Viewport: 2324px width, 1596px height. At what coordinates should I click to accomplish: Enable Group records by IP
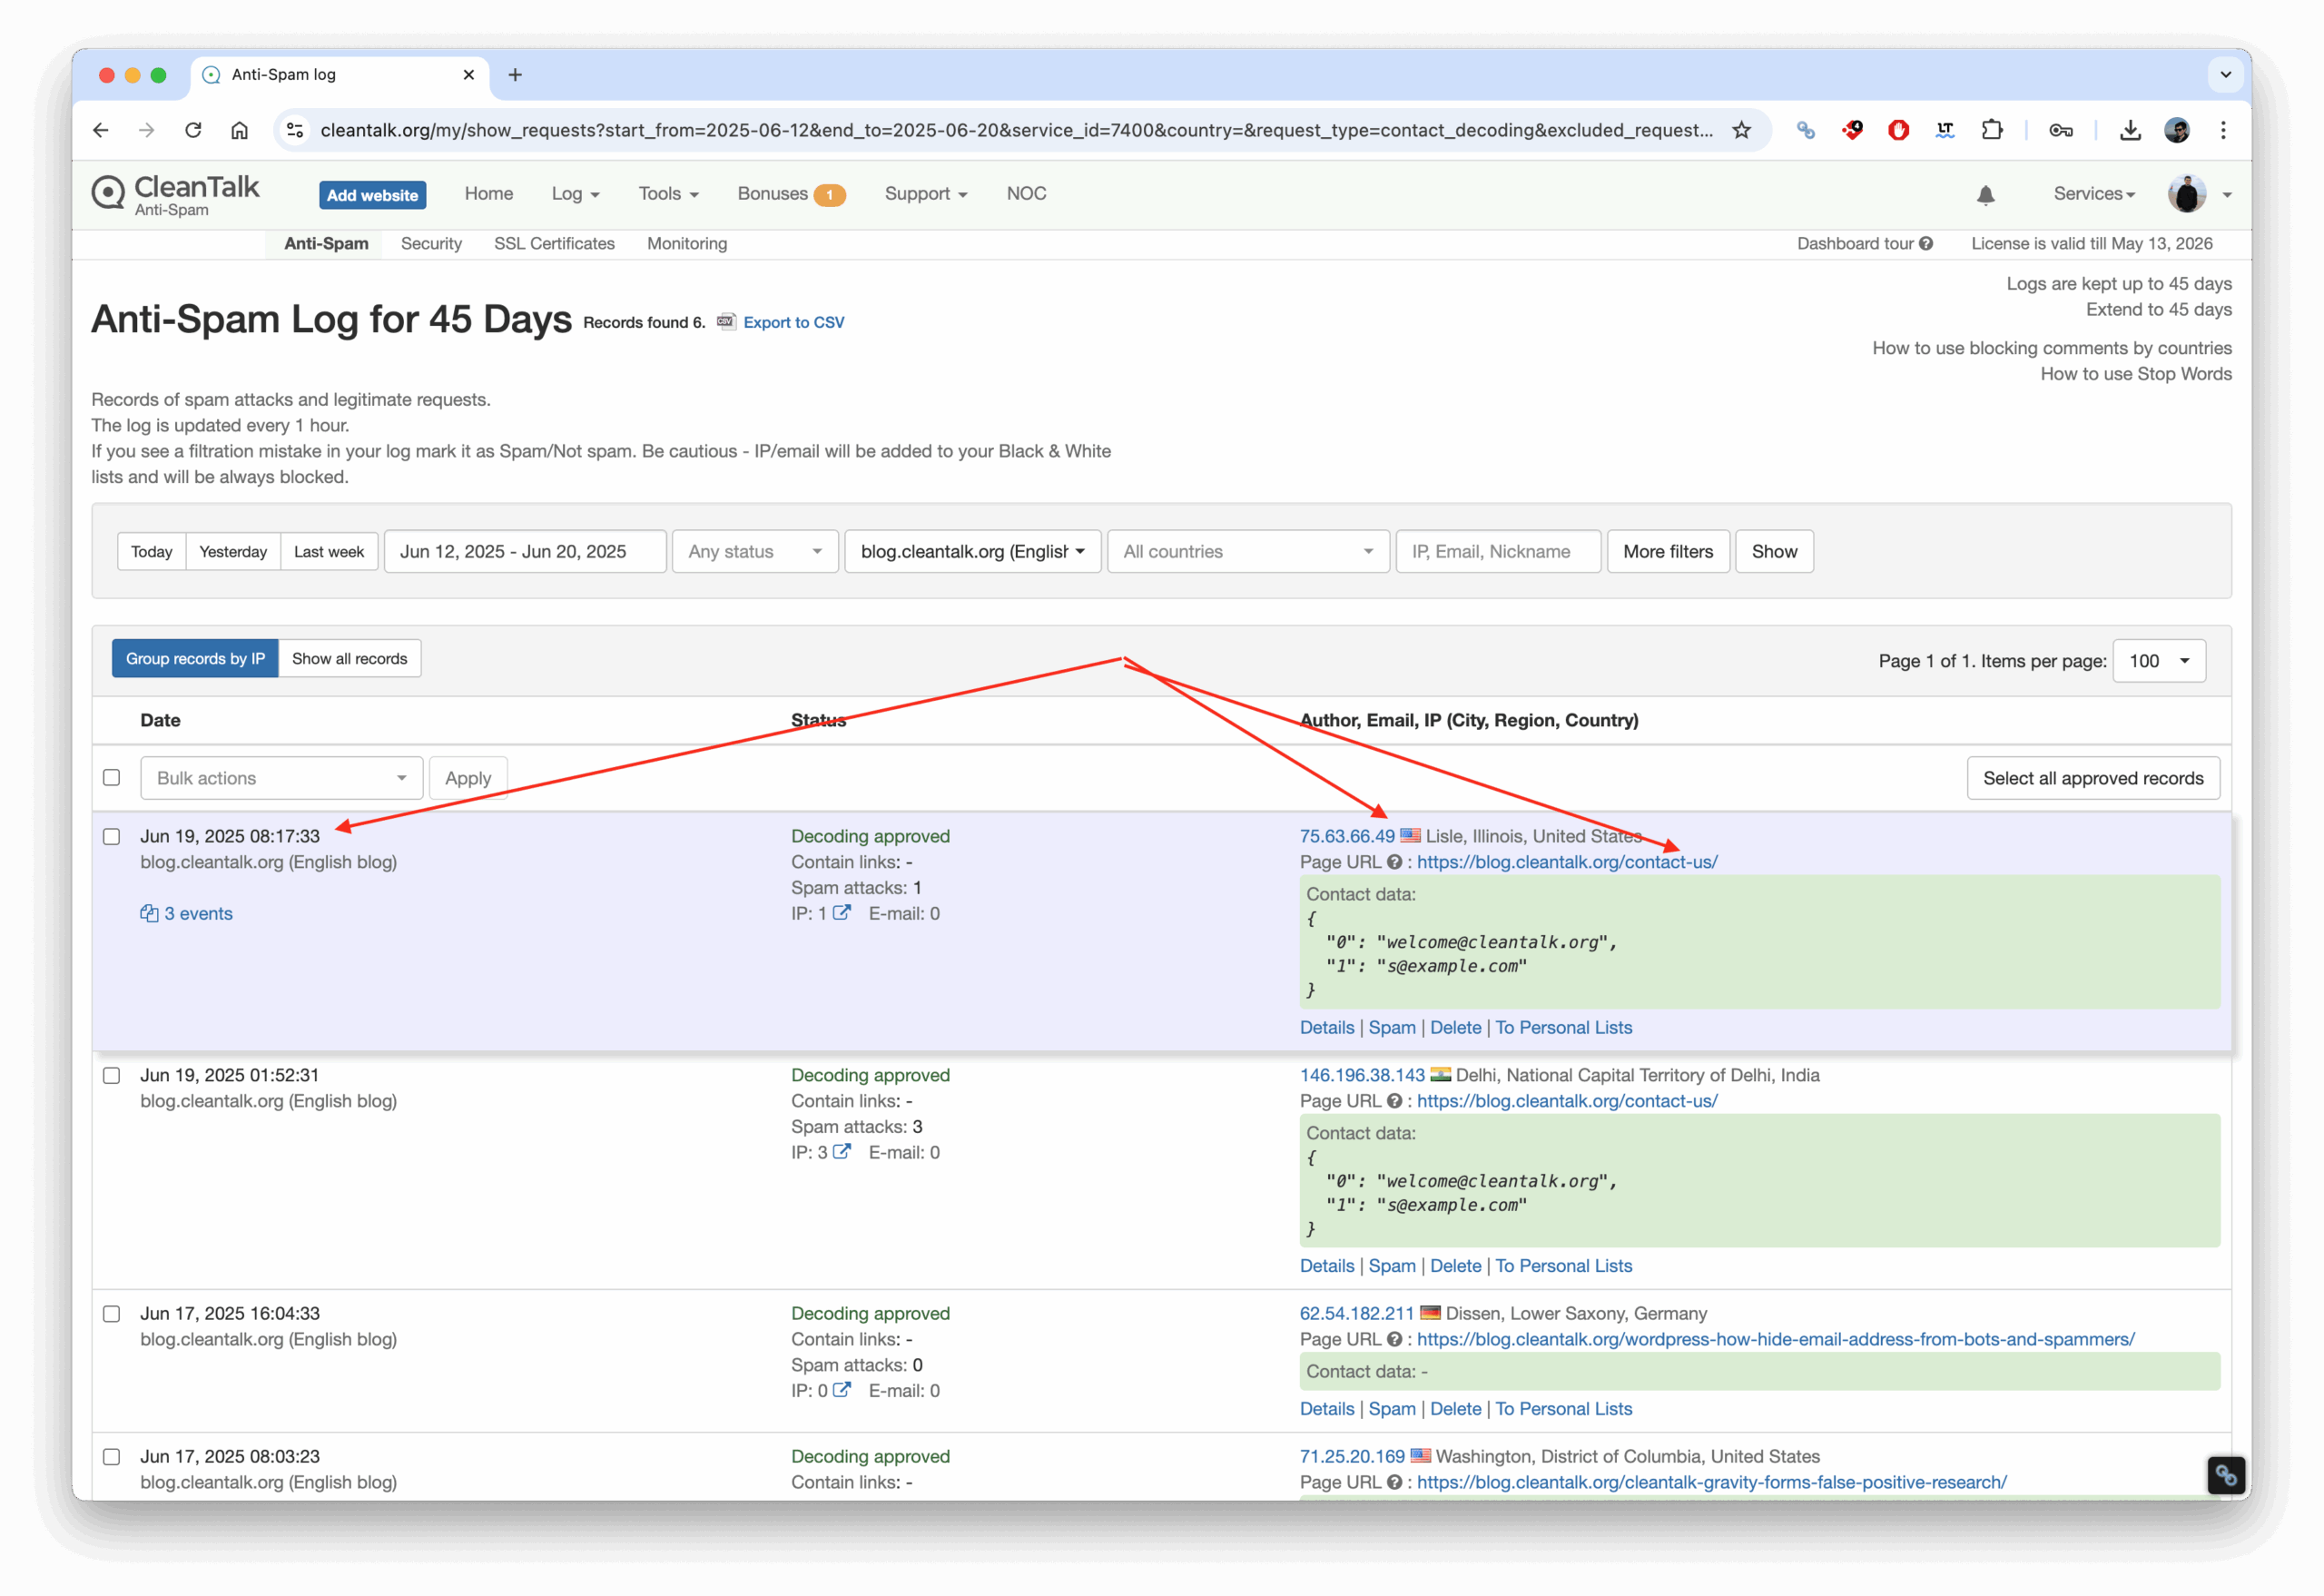(195, 659)
